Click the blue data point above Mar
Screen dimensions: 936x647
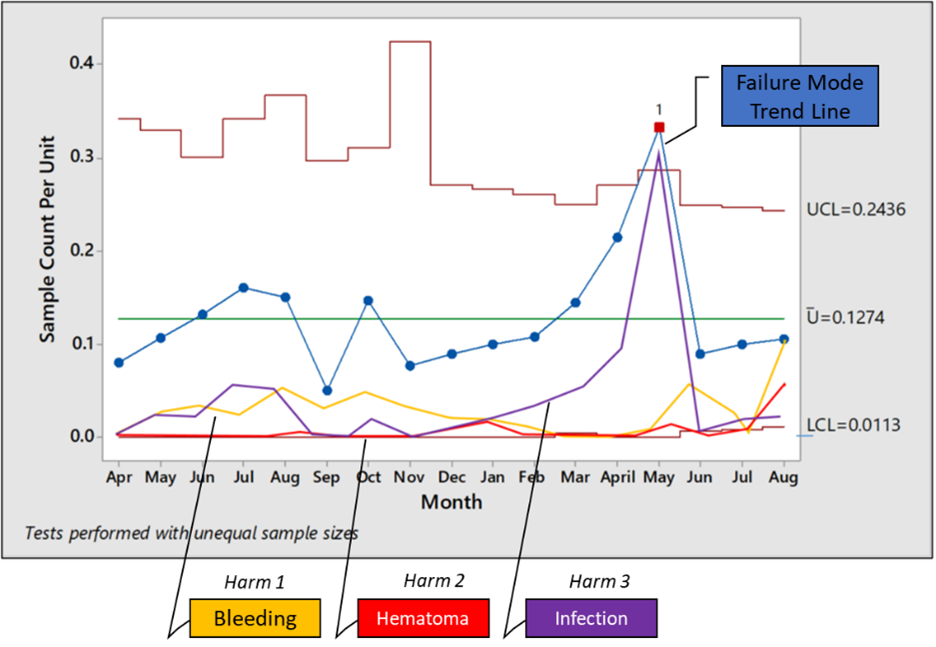coord(576,302)
